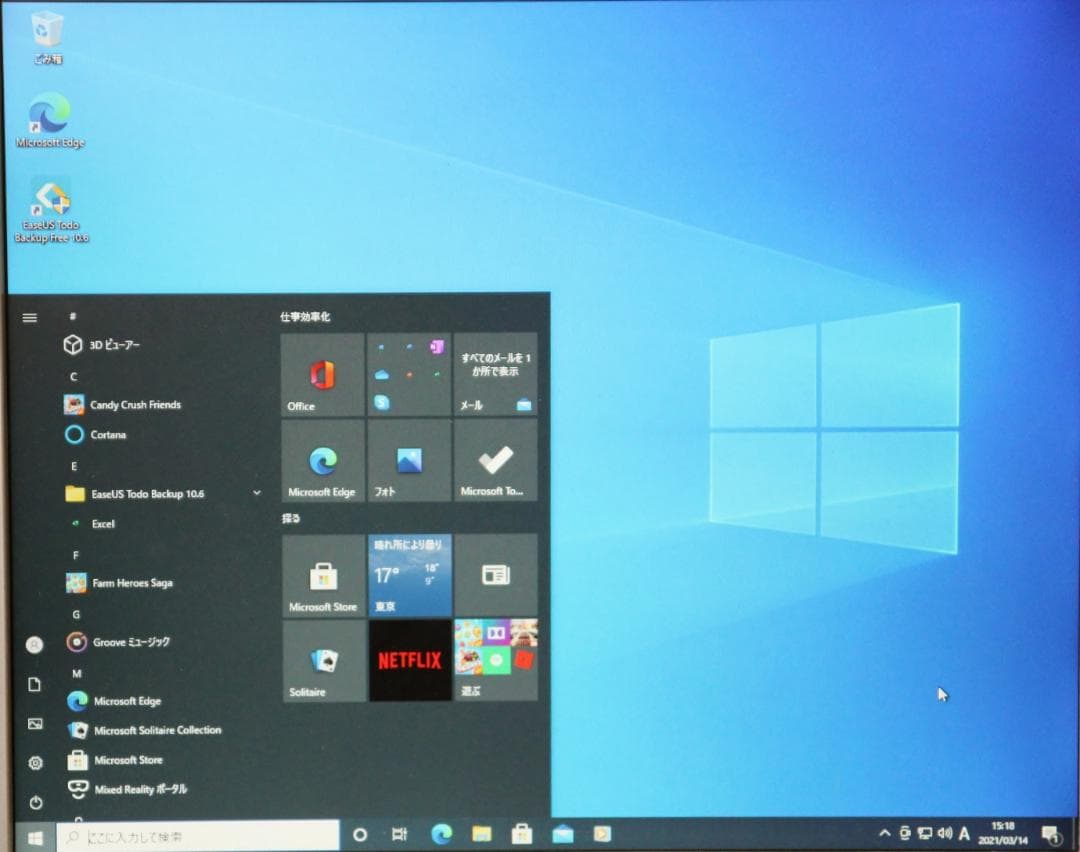Click the volume icon in the taskbar

click(x=944, y=833)
